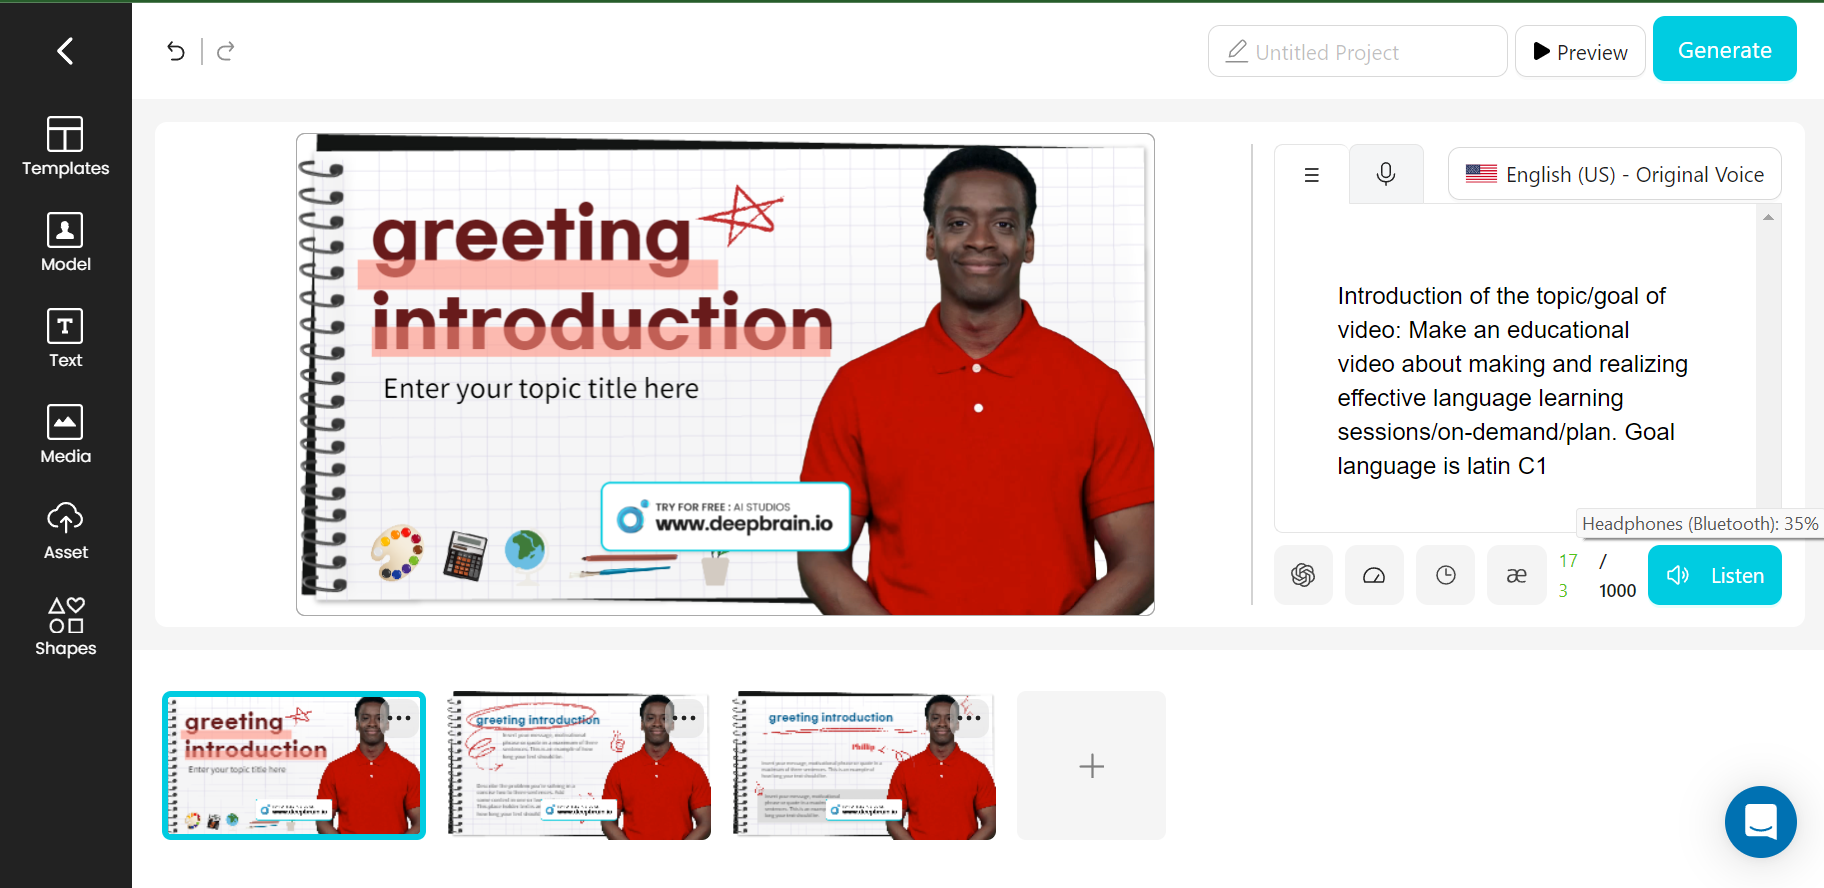
Task: Open the English (US) voice dropdown
Action: coord(1615,175)
